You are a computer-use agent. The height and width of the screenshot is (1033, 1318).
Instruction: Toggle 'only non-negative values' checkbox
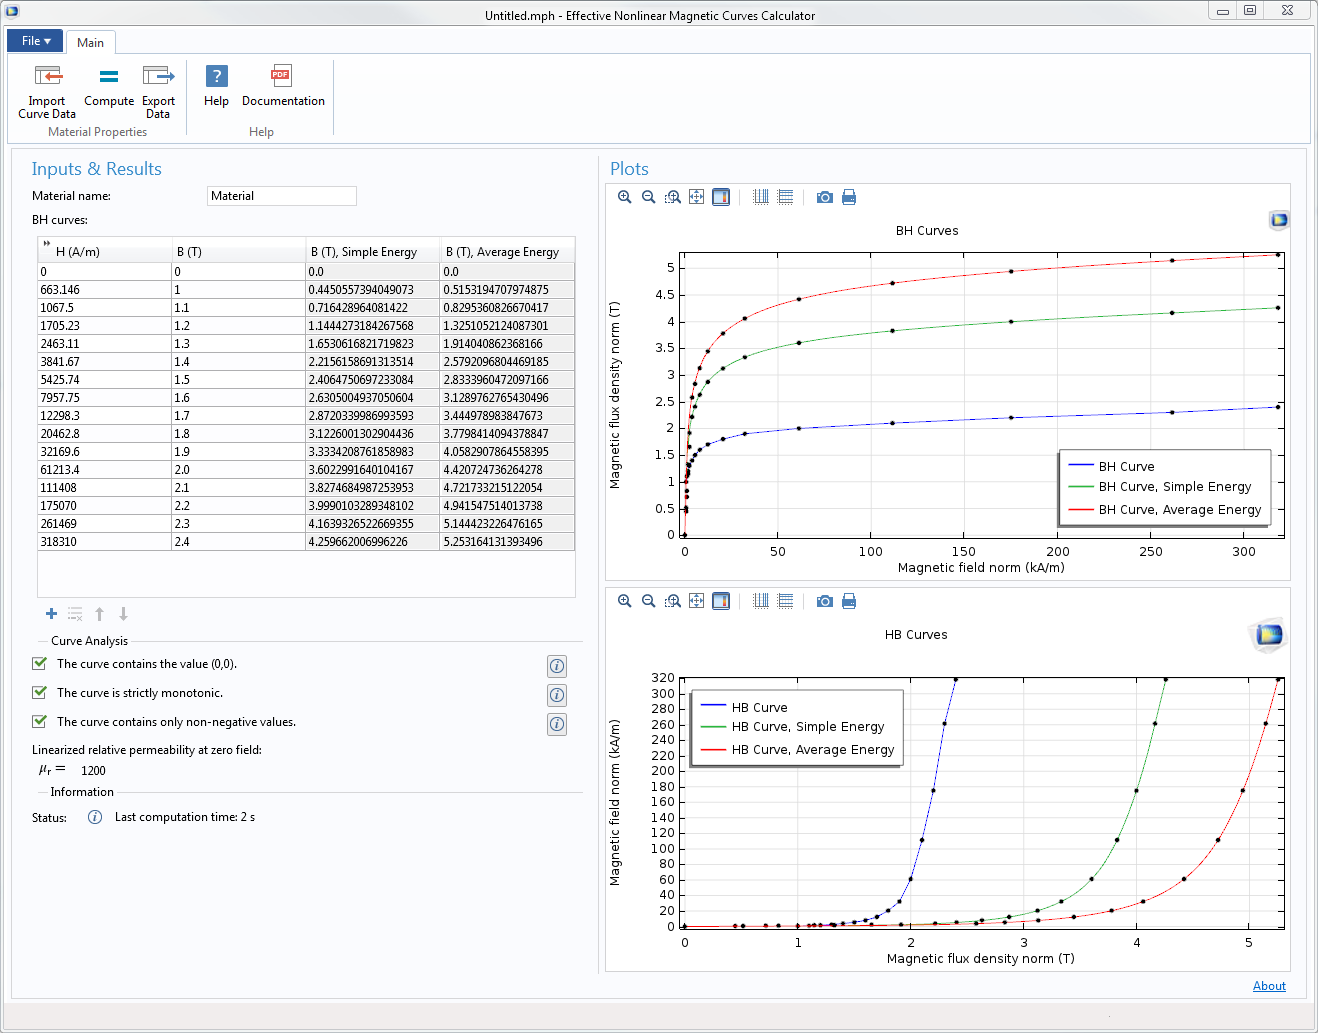[x=40, y=721]
